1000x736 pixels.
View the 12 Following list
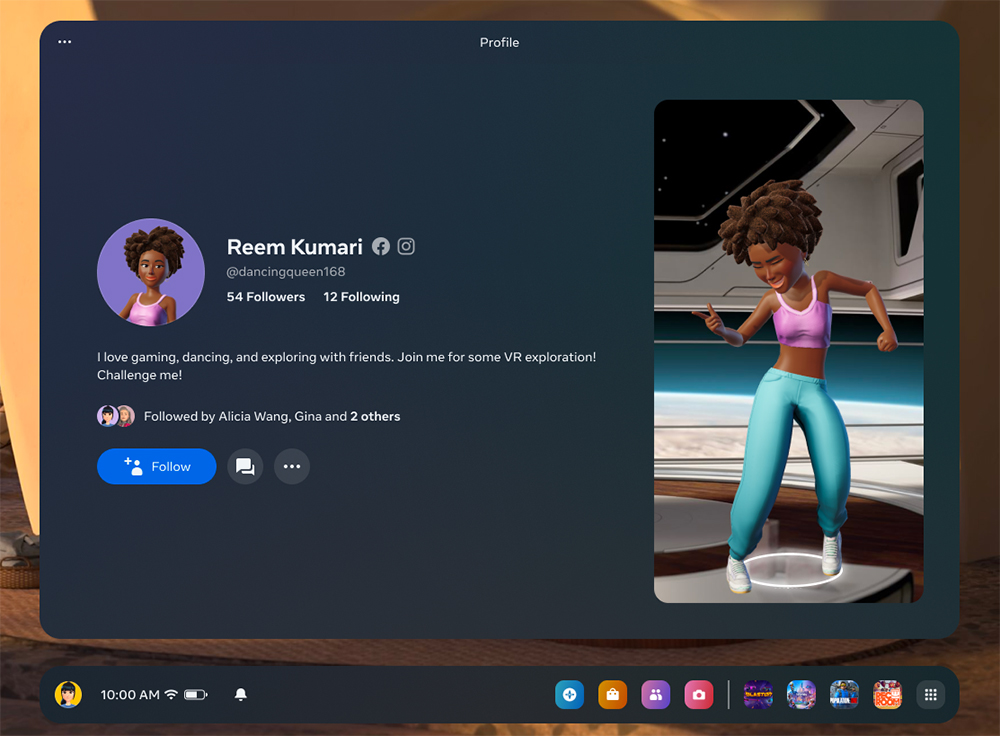click(x=361, y=297)
